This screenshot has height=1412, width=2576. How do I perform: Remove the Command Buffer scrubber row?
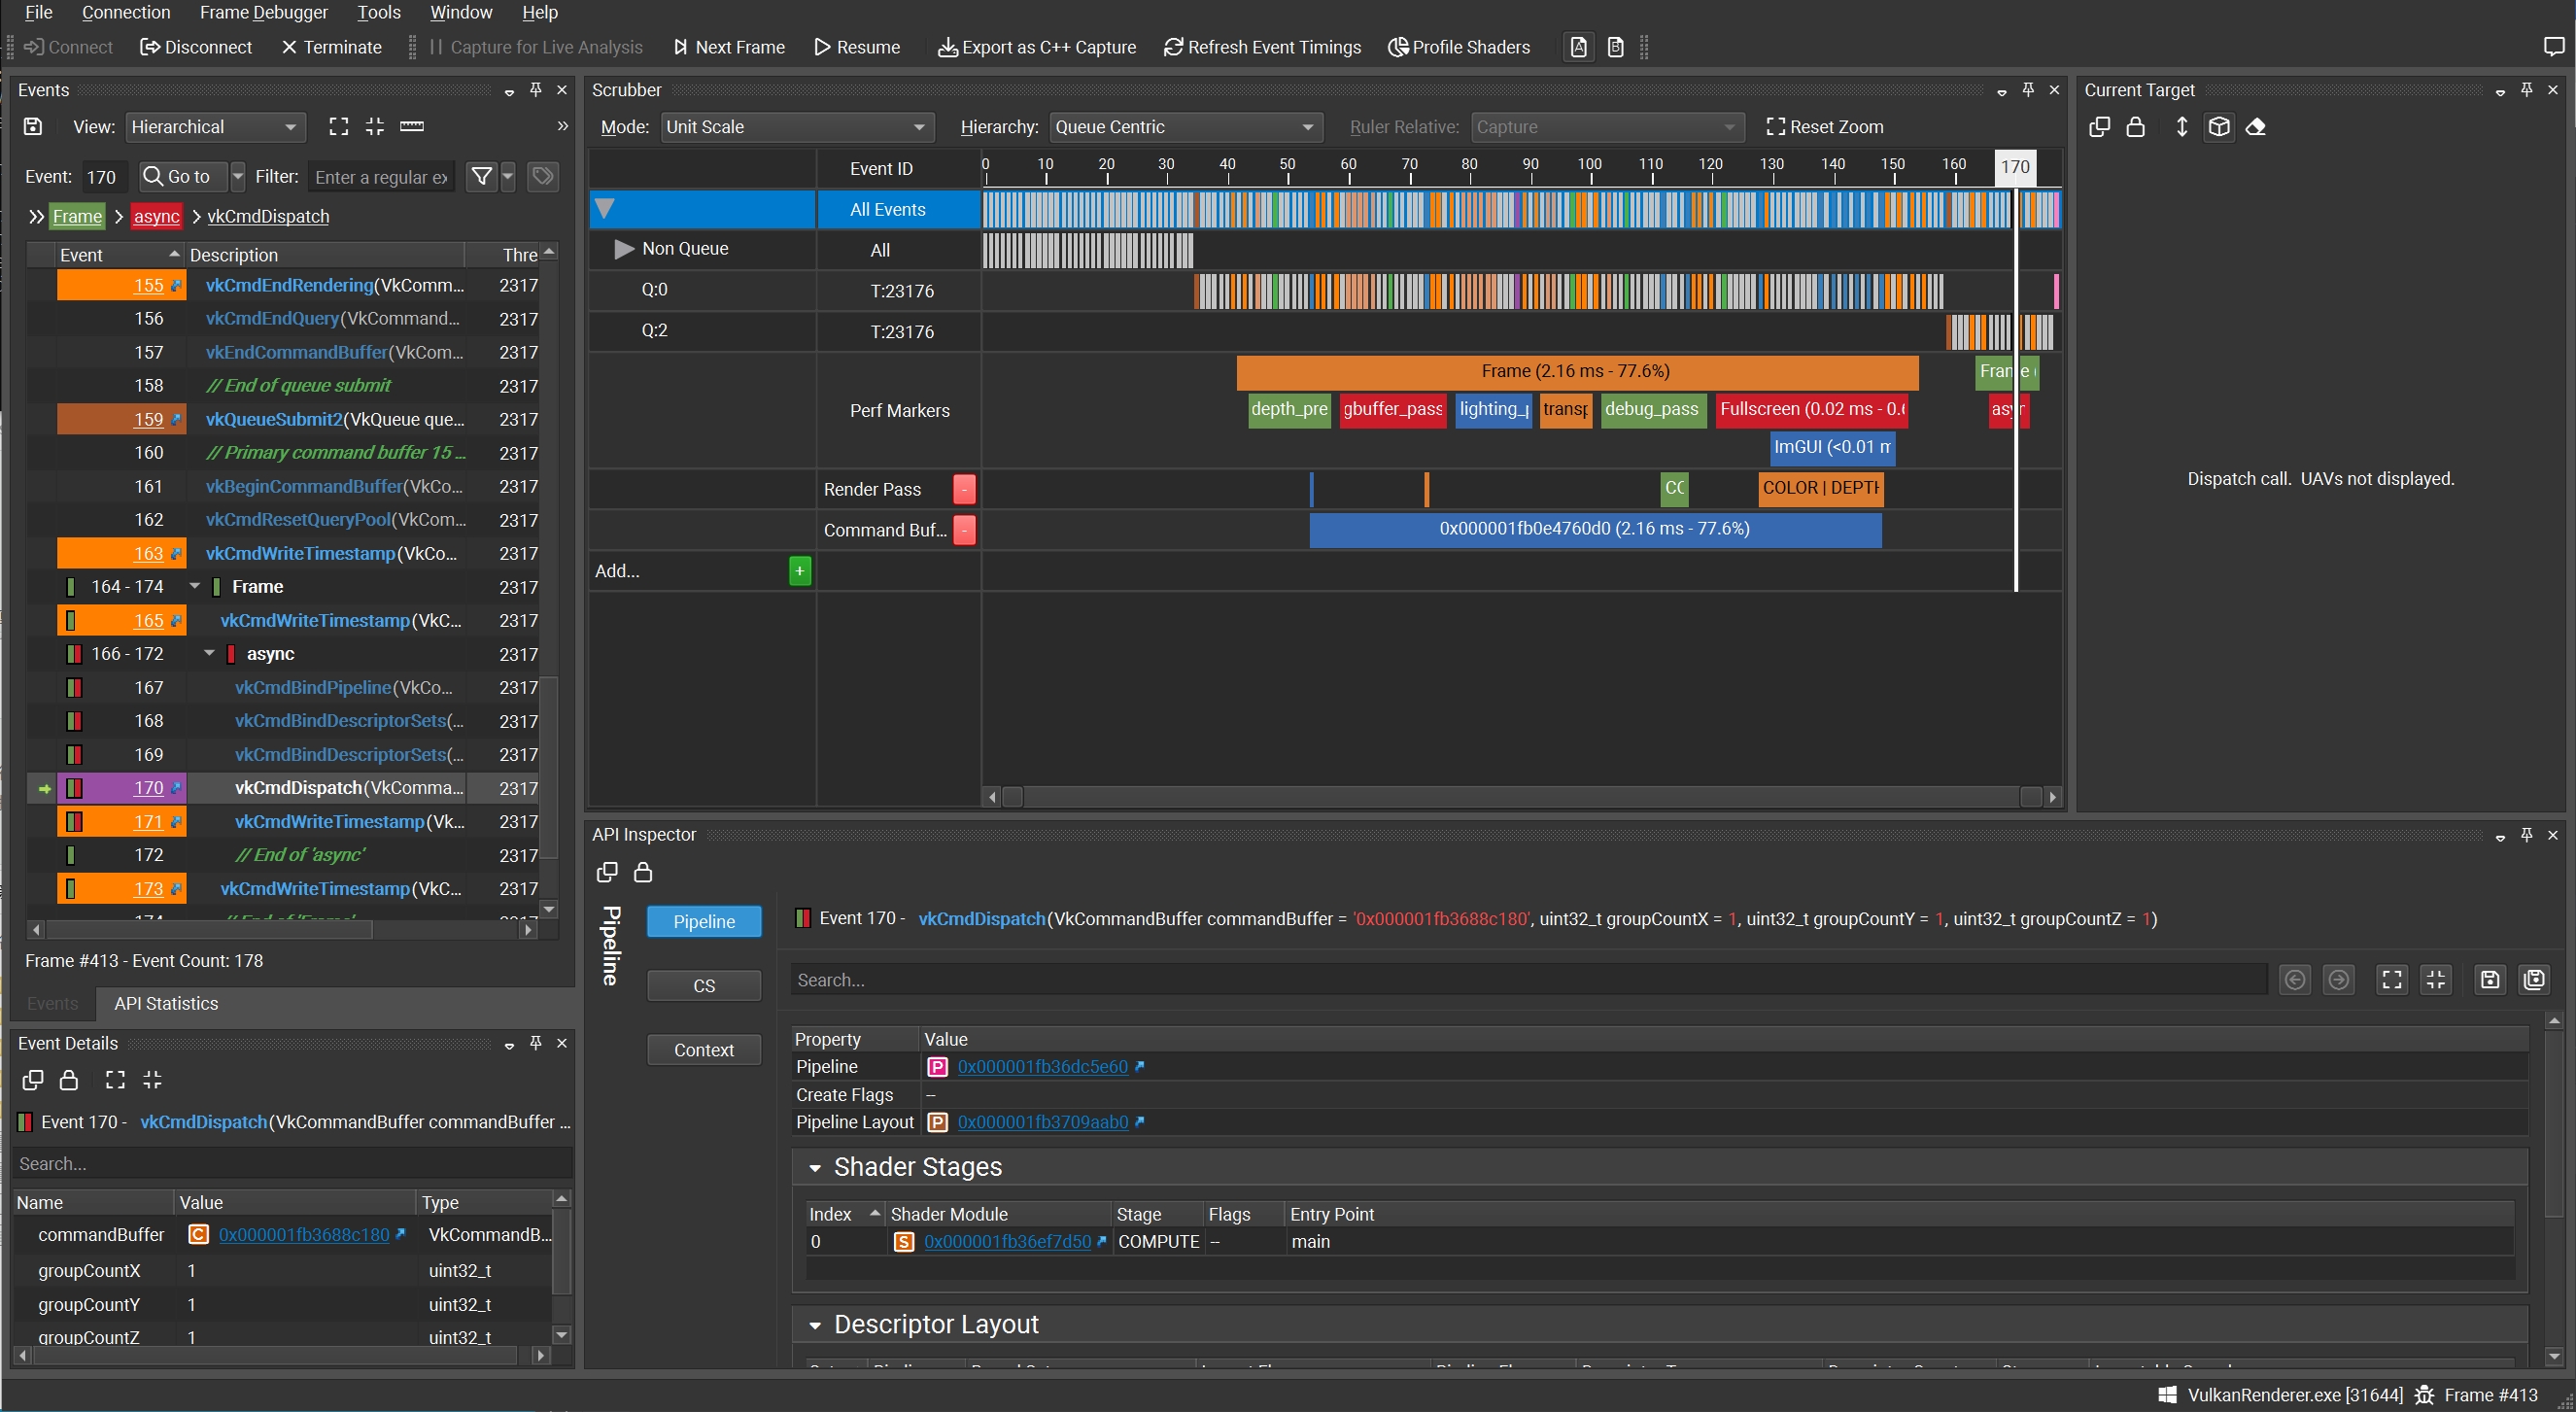(x=964, y=530)
